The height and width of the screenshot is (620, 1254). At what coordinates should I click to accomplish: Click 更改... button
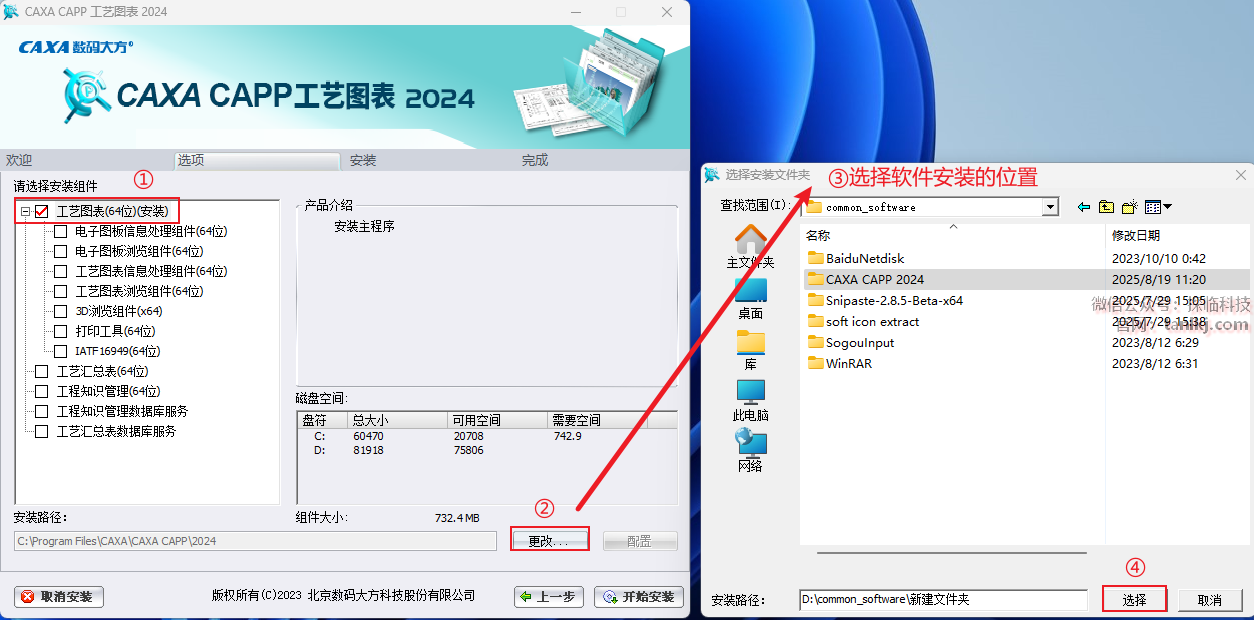(x=549, y=541)
